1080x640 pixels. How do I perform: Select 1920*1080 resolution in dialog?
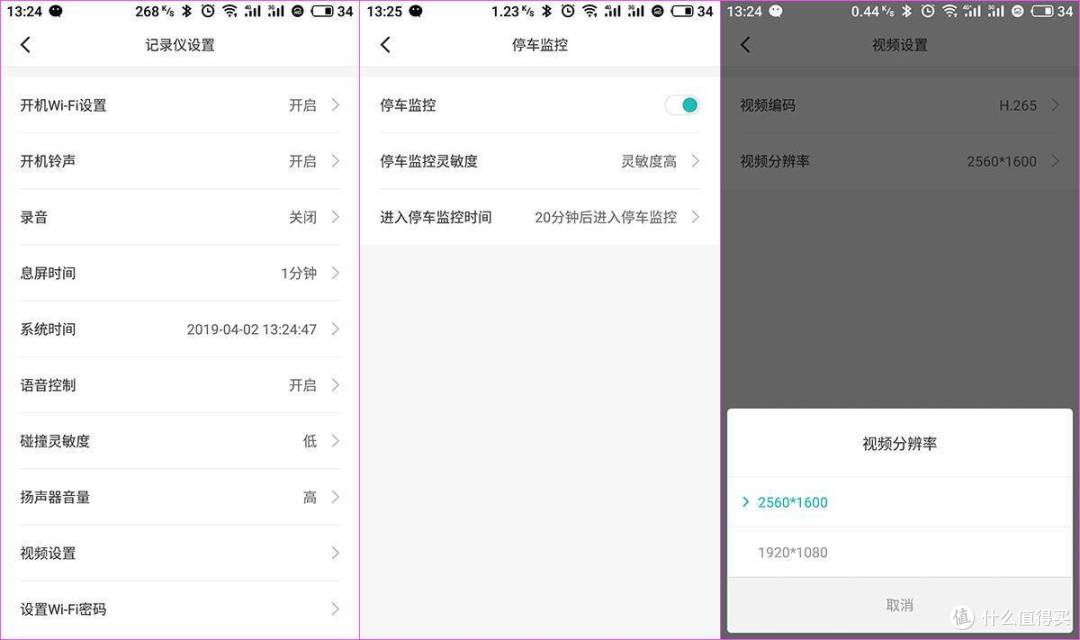point(900,552)
